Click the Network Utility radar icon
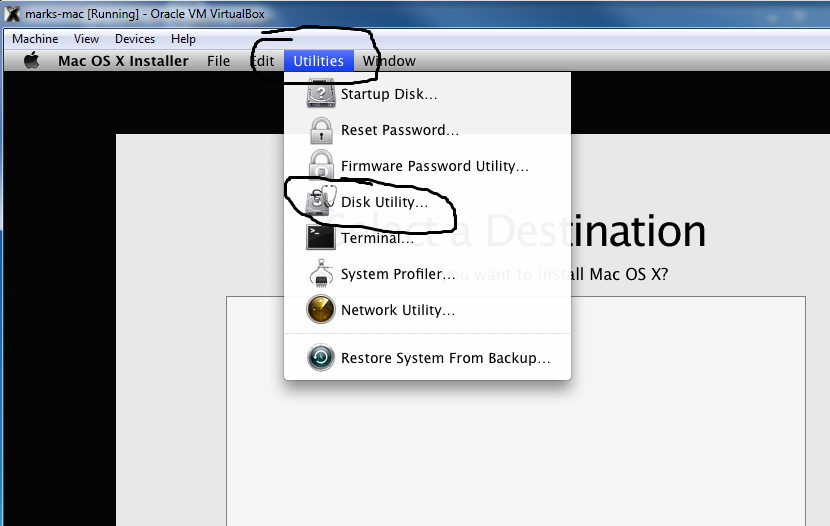The image size is (830, 526). click(320, 309)
